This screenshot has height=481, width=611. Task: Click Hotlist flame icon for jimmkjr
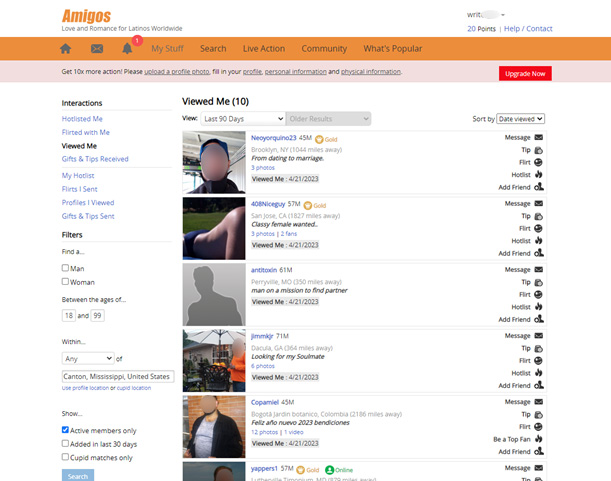point(539,373)
